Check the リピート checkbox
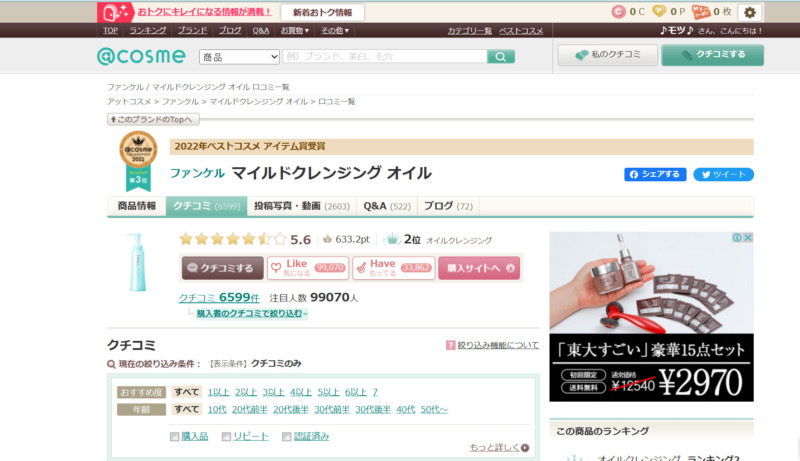Image resolution: width=800 pixels, height=461 pixels. pos(226,437)
